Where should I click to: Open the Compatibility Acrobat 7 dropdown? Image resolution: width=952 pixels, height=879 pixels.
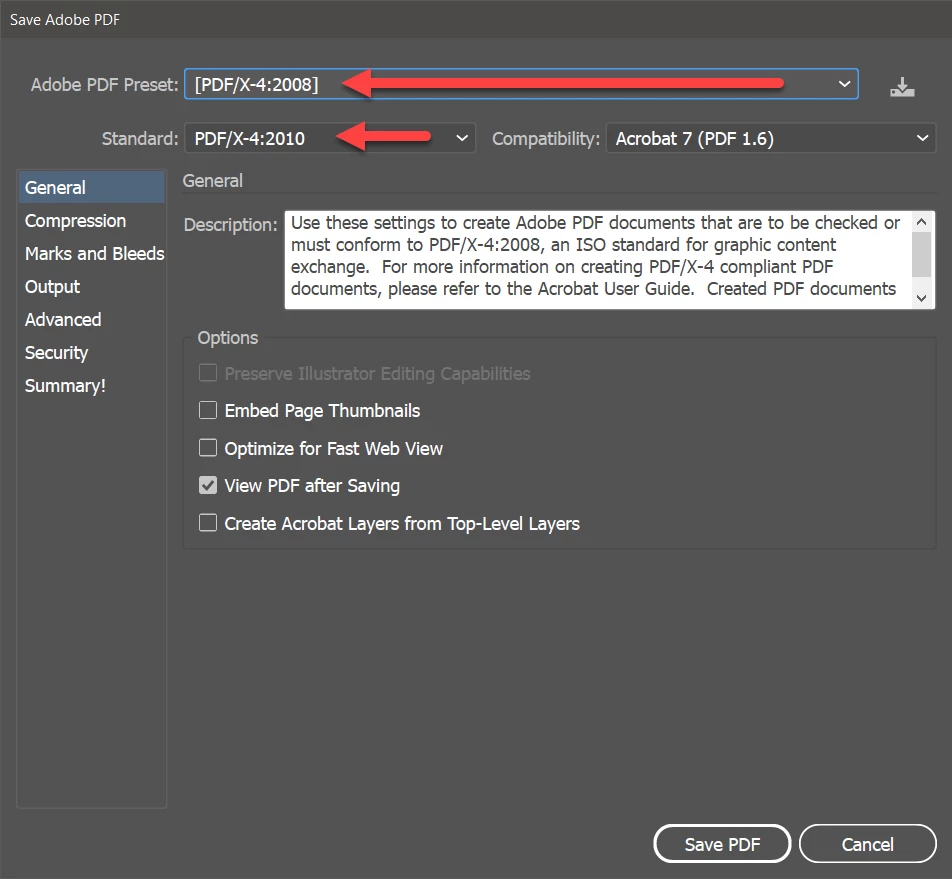tap(770, 138)
